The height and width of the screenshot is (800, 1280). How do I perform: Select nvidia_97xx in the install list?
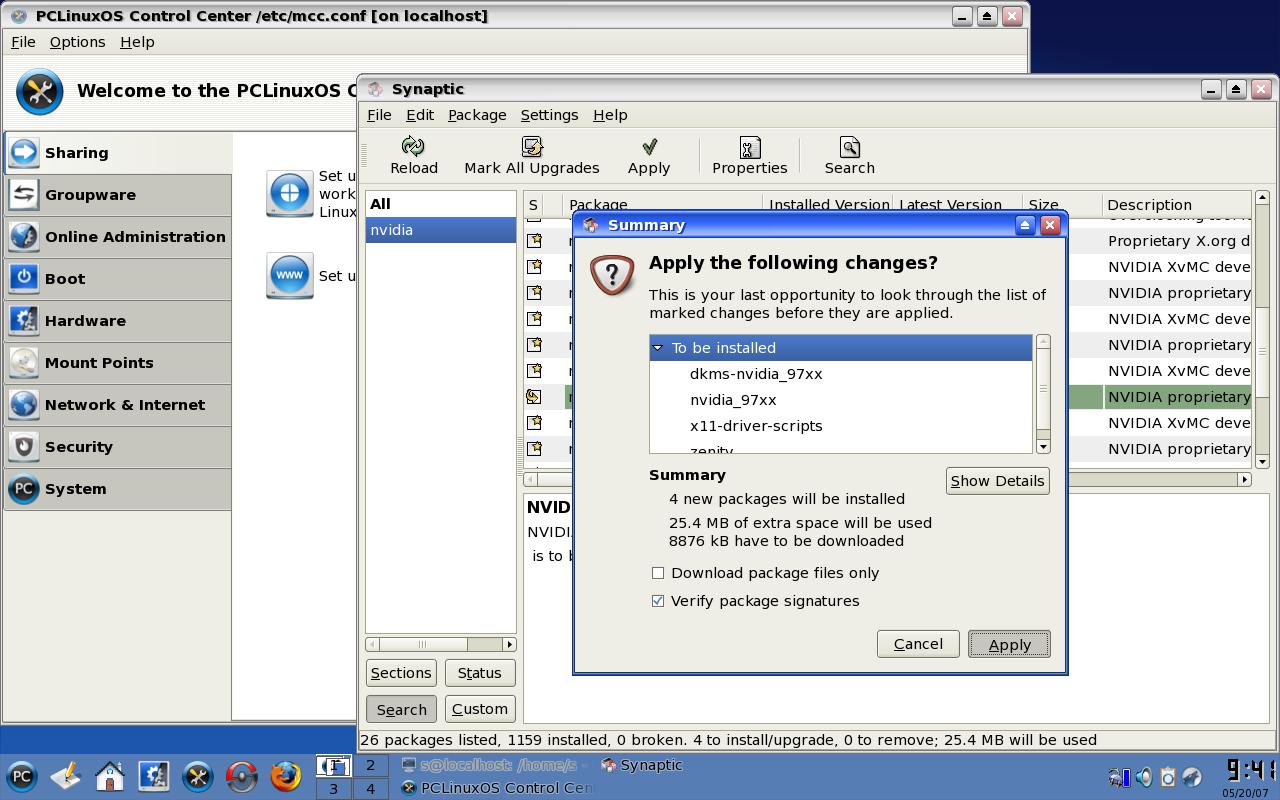733,400
